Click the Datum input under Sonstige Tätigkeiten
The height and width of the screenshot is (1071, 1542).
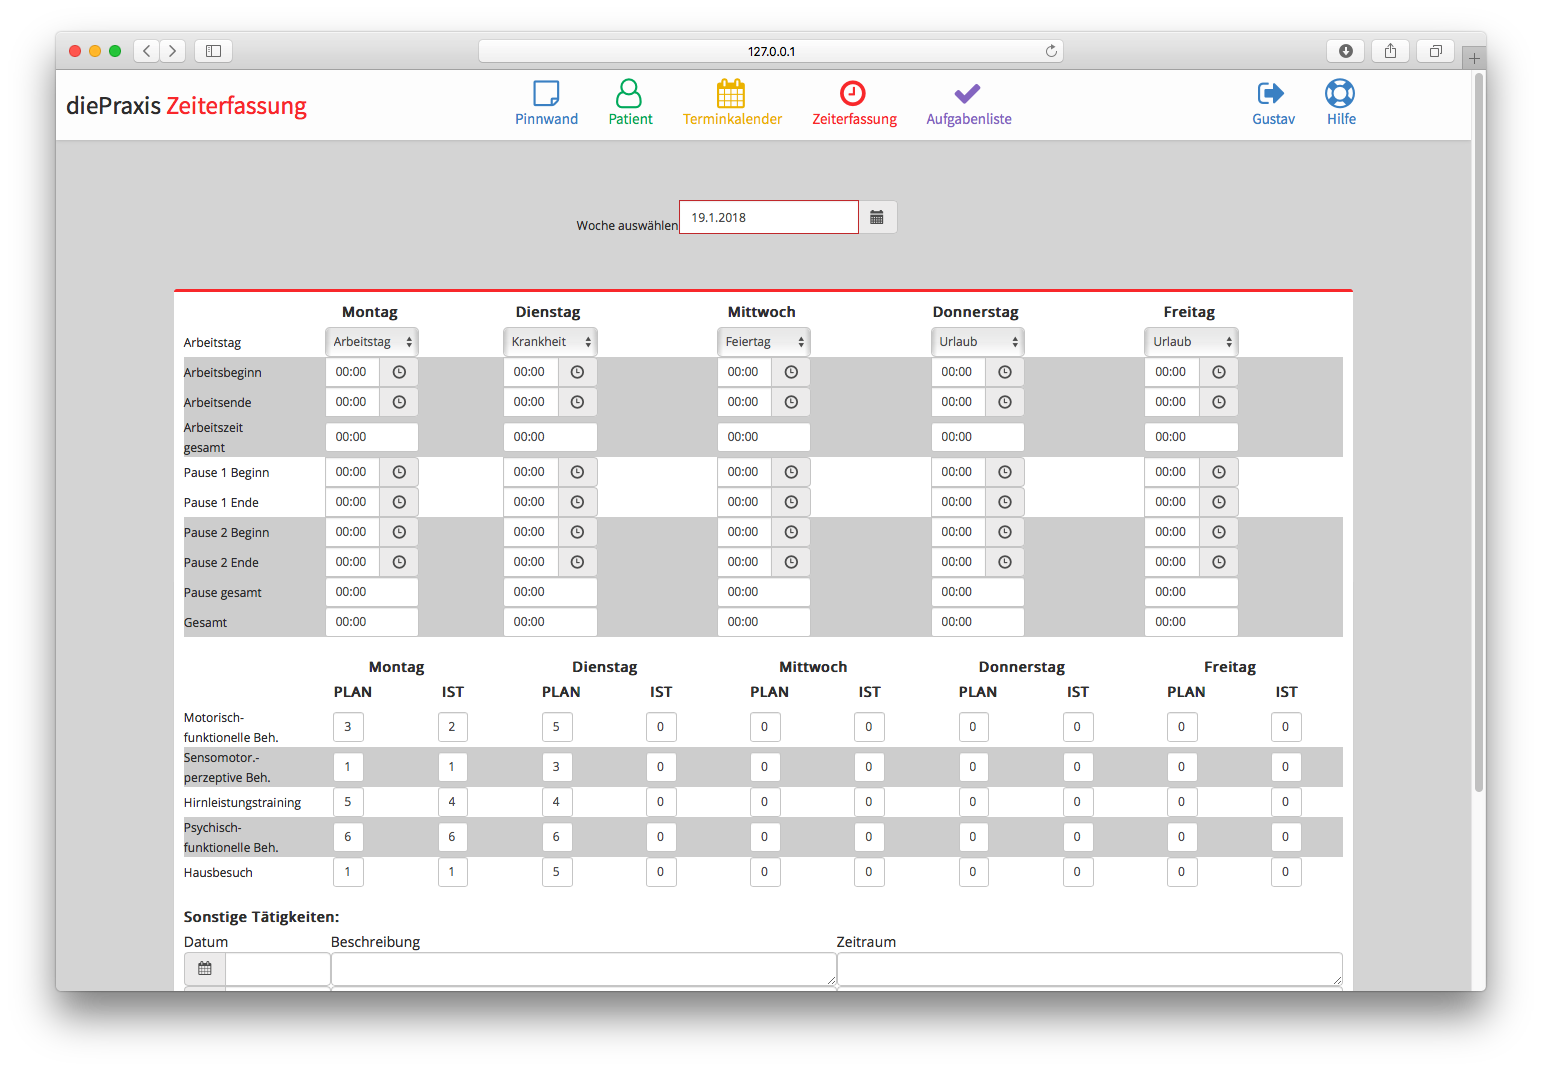pyautogui.click(x=278, y=968)
